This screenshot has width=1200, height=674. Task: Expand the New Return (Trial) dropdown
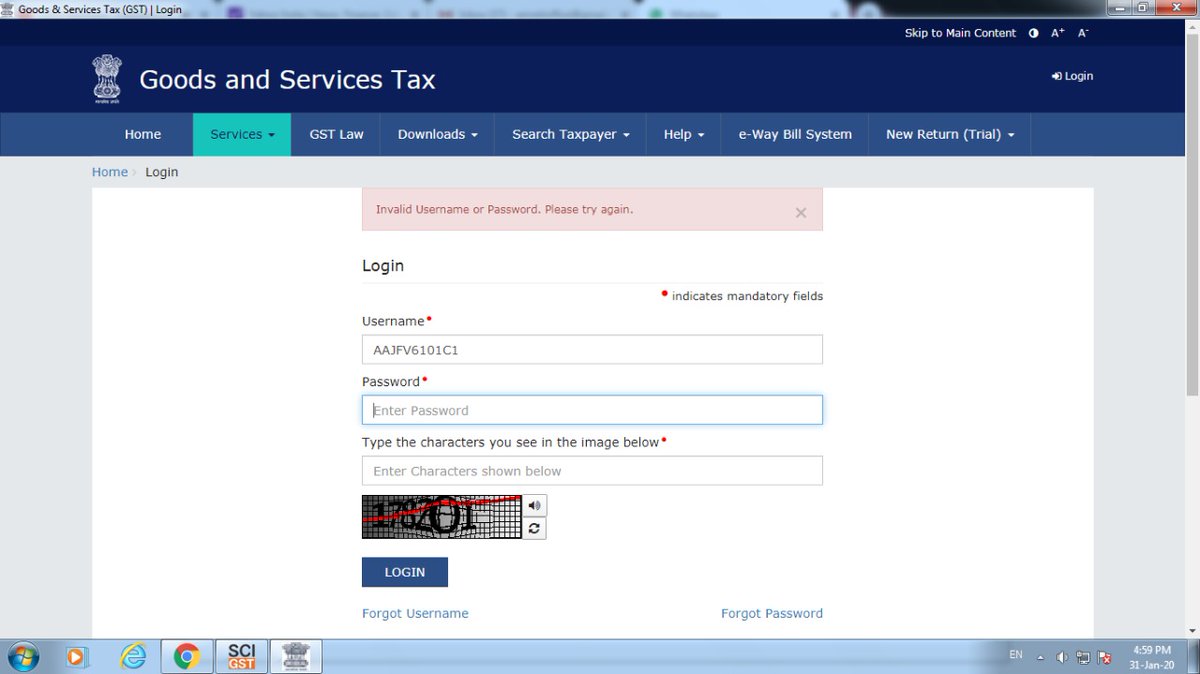click(950, 134)
